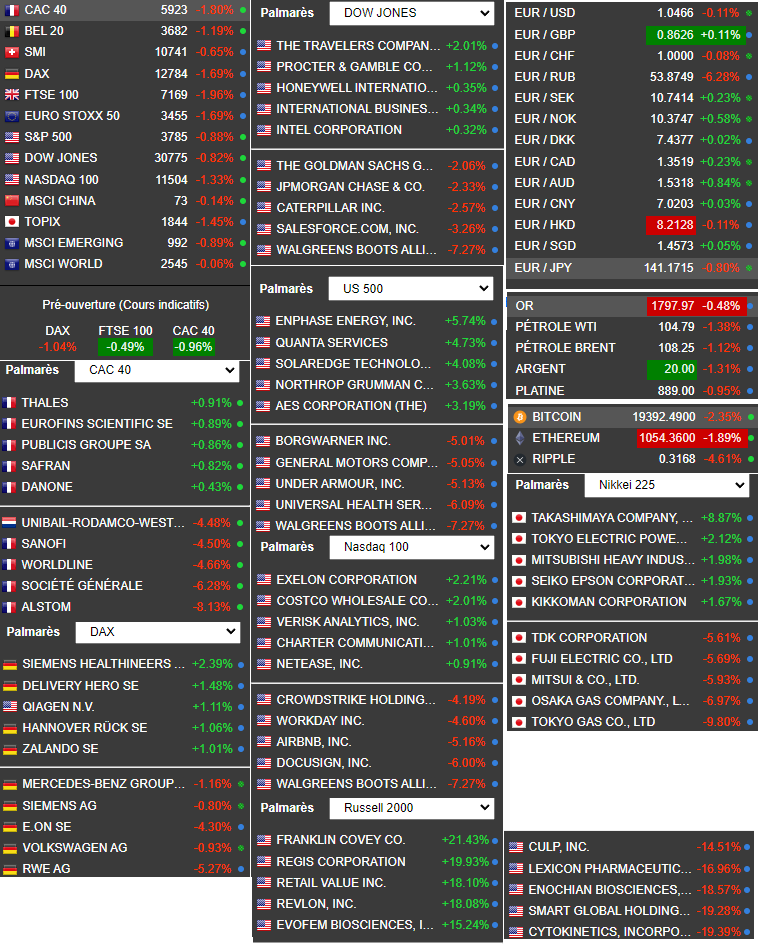The image size is (758, 944).
Task: Open the EUR / USD currency pair
Action: 545,13
